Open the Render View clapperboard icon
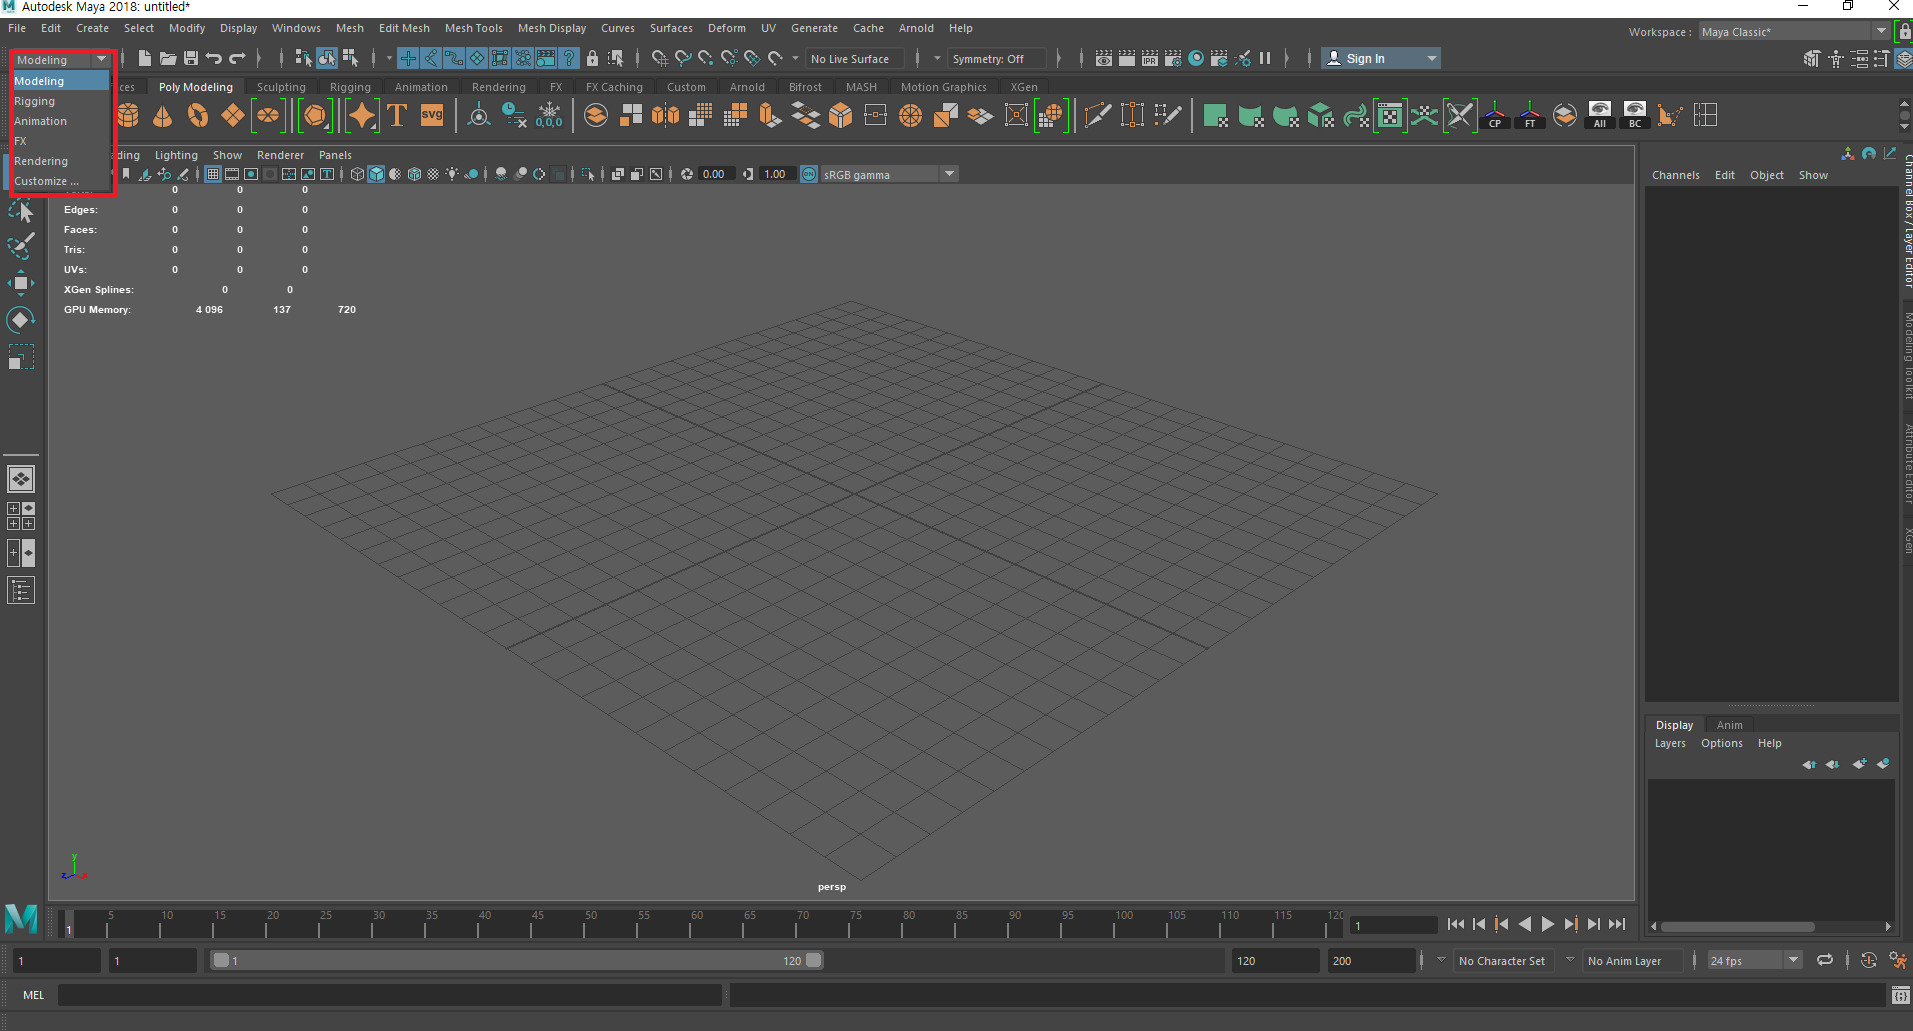Viewport: 1913px width, 1031px height. tap(1104, 58)
